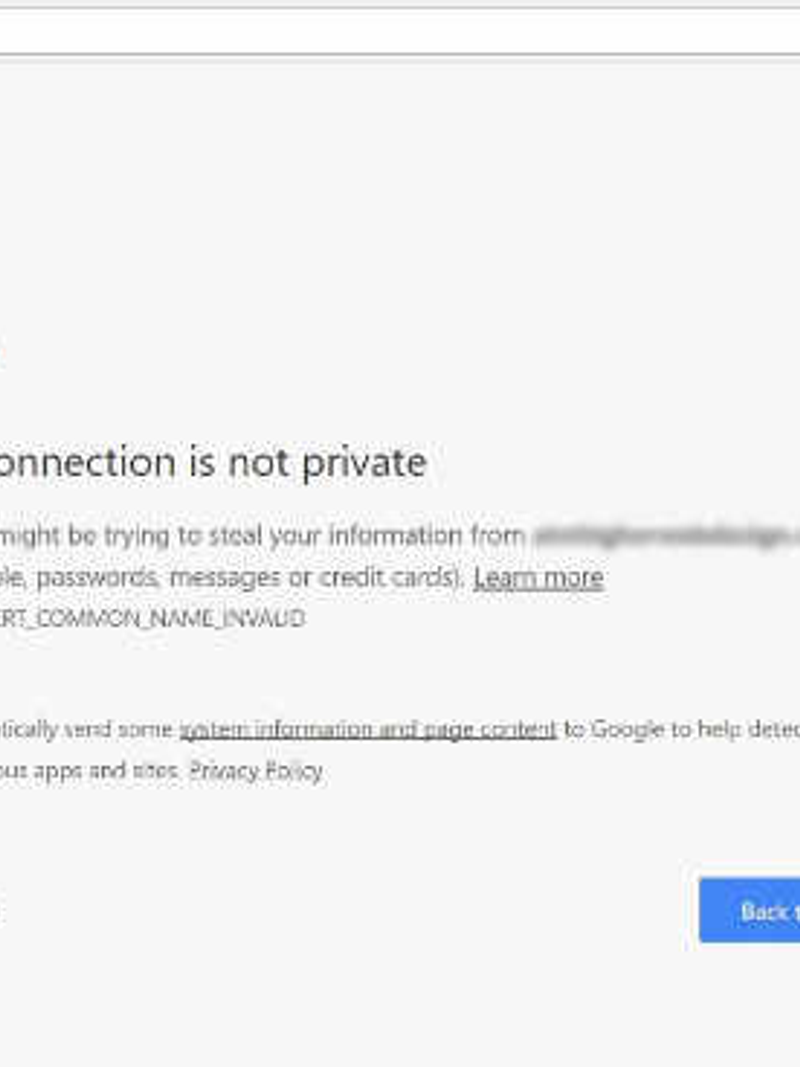
Task: Click the empty strip above the address bar
Action: click(x=400, y=4)
